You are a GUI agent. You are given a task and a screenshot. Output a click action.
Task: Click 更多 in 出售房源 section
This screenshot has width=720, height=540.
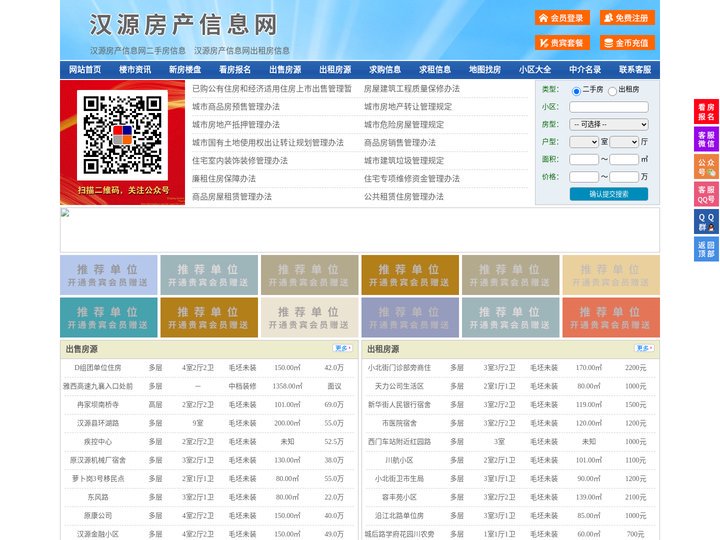(x=343, y=349)
